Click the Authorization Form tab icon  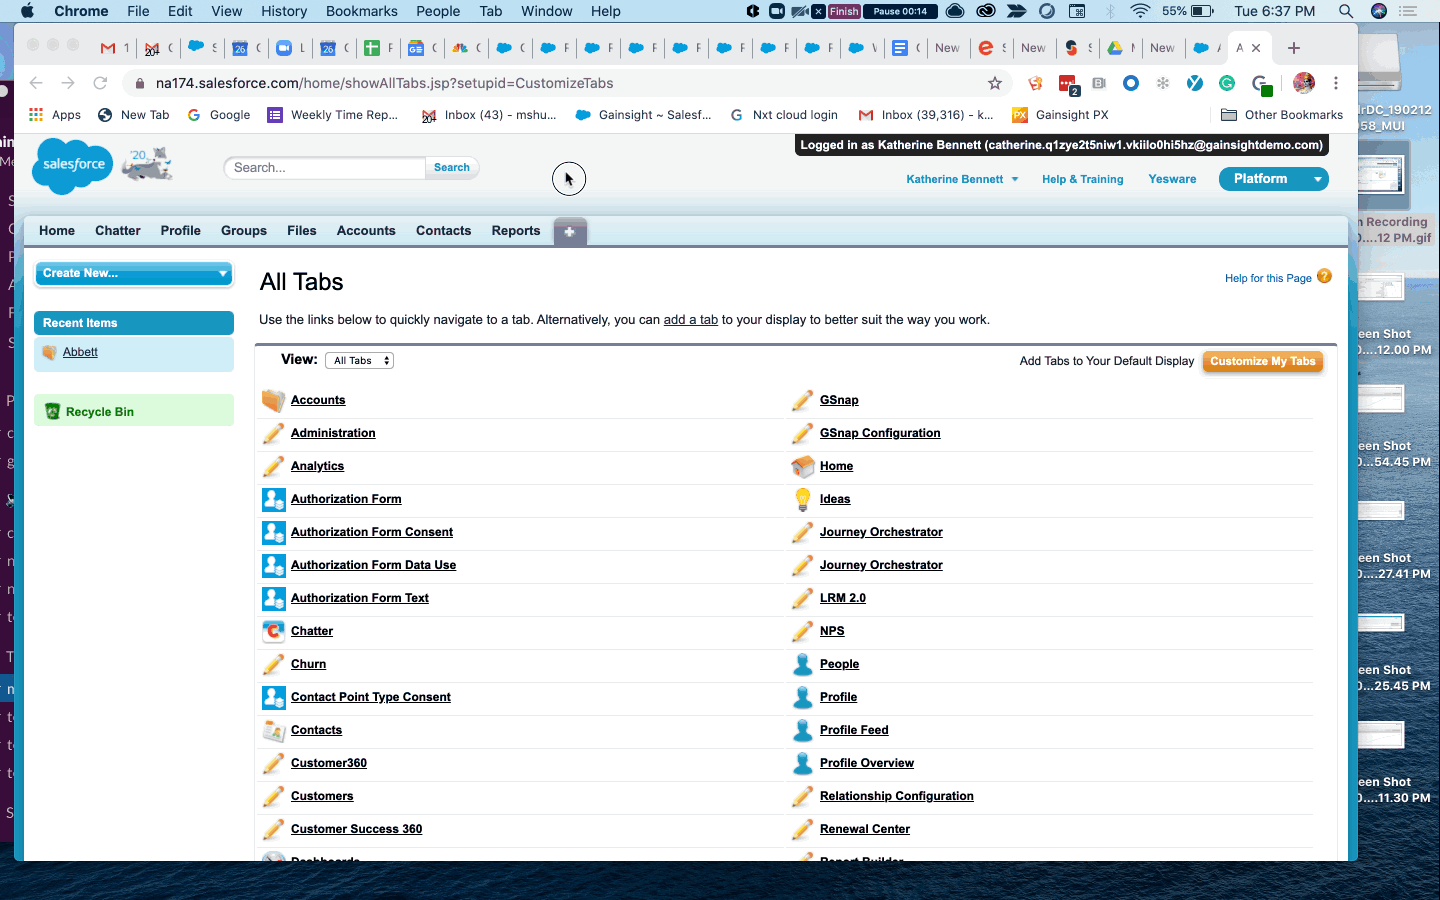[x=273, y=500]
